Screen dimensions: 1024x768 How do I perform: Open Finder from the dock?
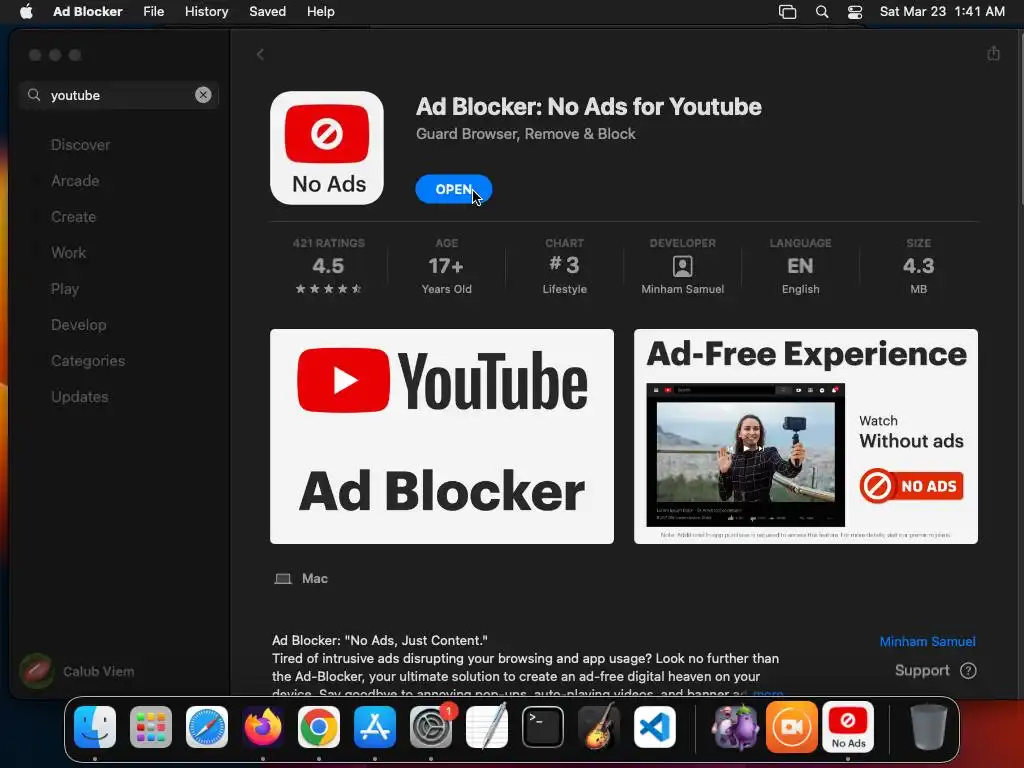coord(95,727)
